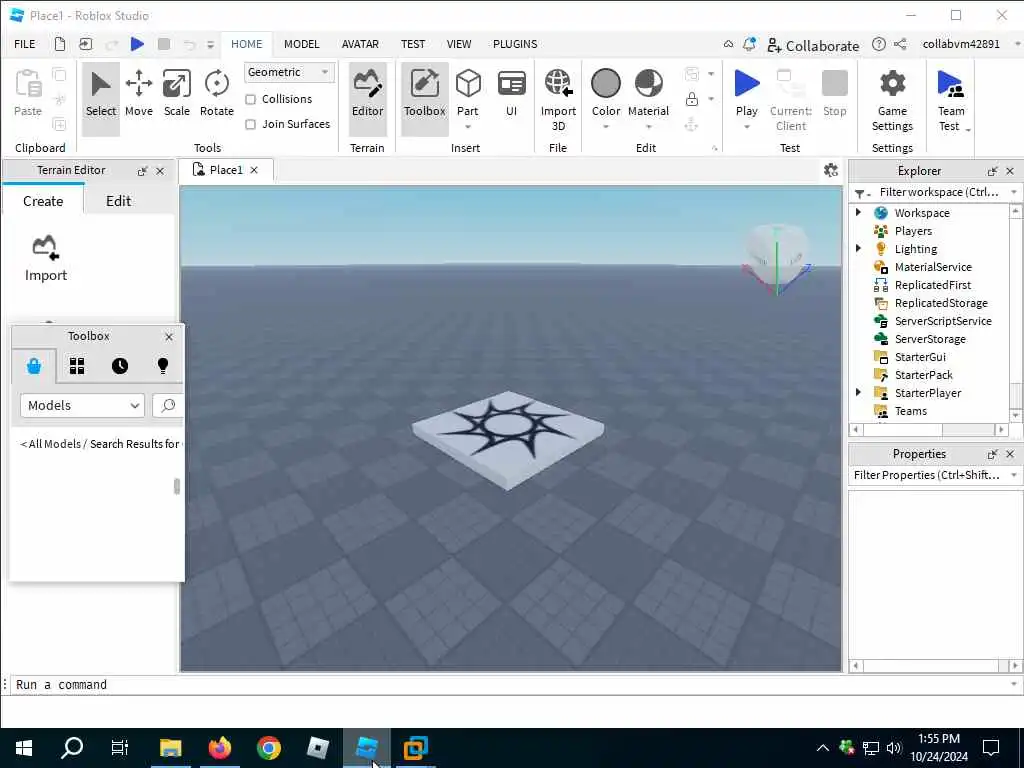
Task: Open Game Settings
Action: pyautogui.click(x=892, y=99)
